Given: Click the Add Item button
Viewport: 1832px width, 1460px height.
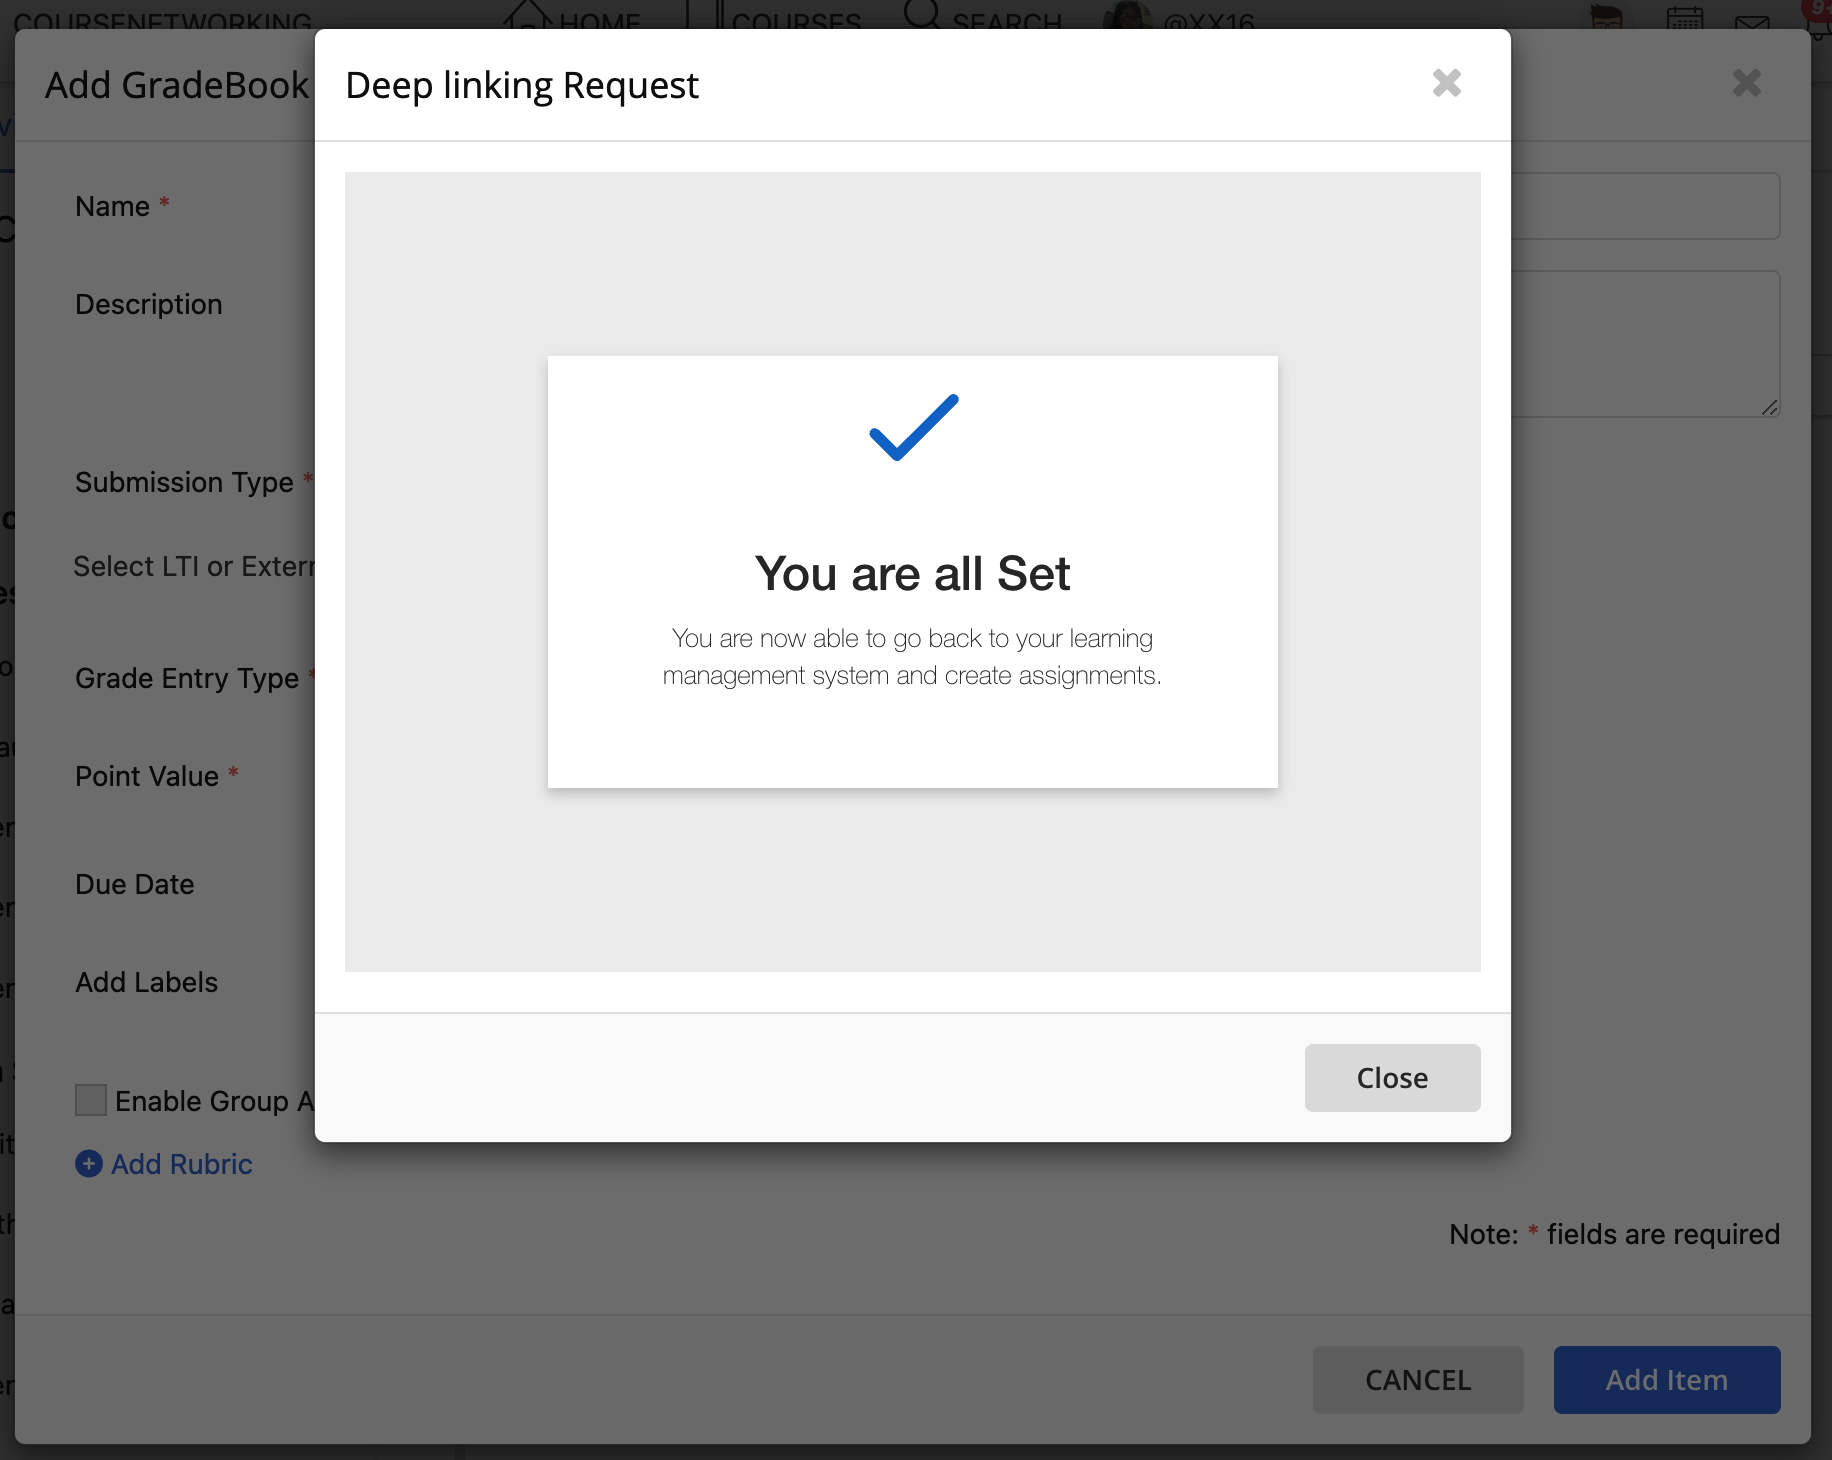Looking at the screenshot, I should pyautogui.click(x=1667, y=1380).
